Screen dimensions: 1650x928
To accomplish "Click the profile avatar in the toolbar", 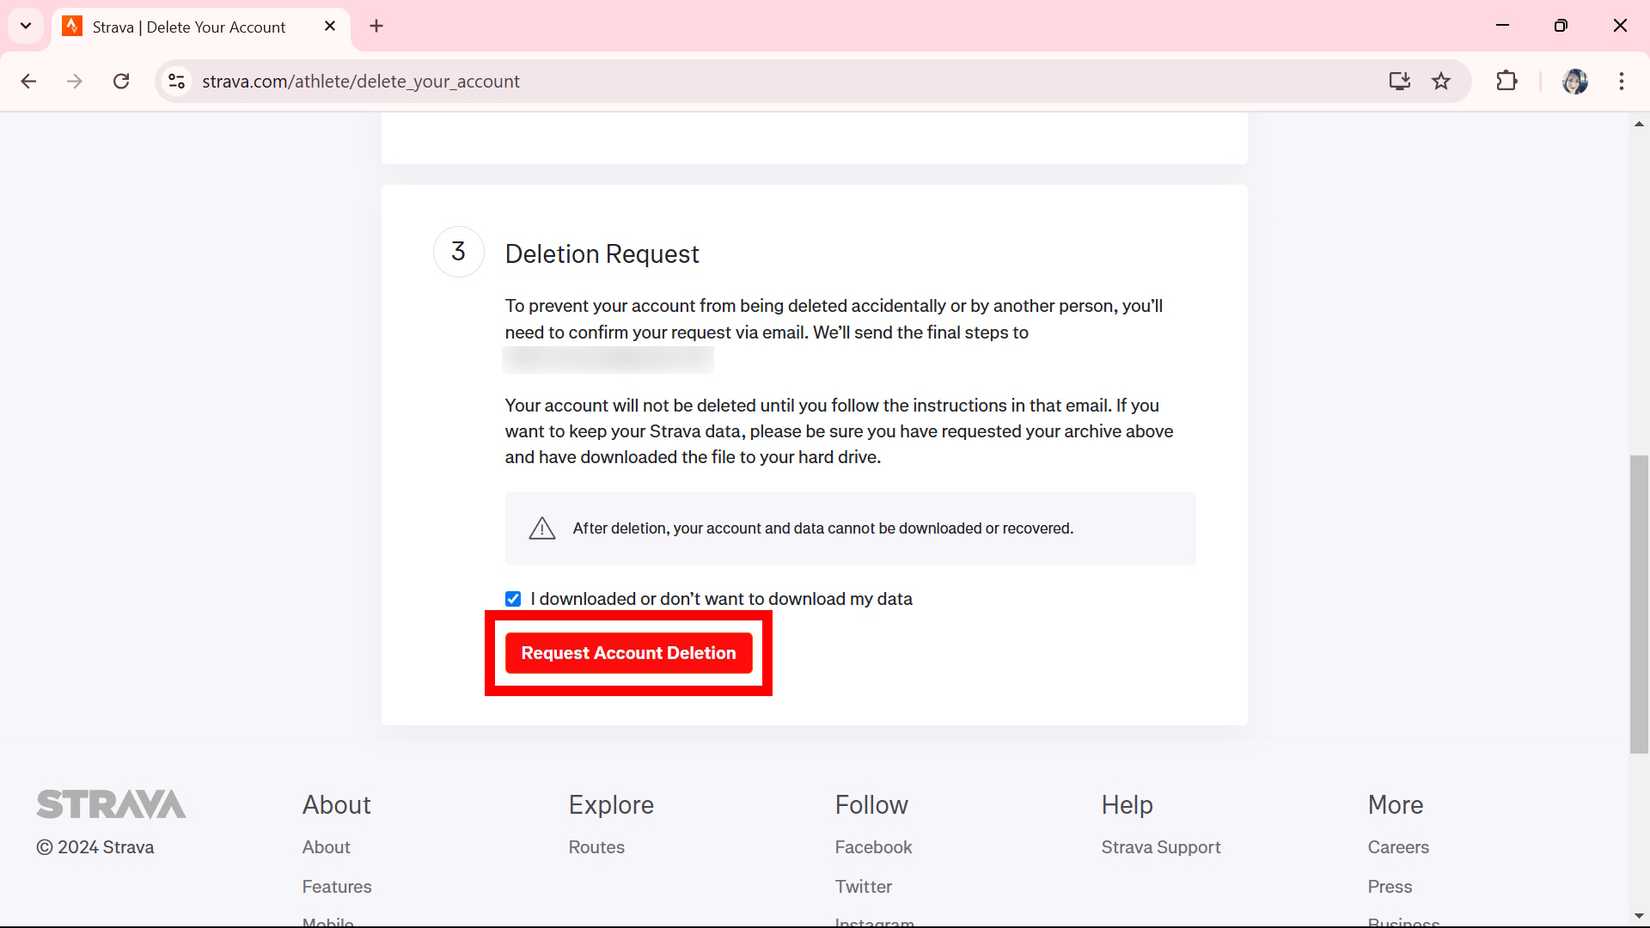I will coord(1574,81).
